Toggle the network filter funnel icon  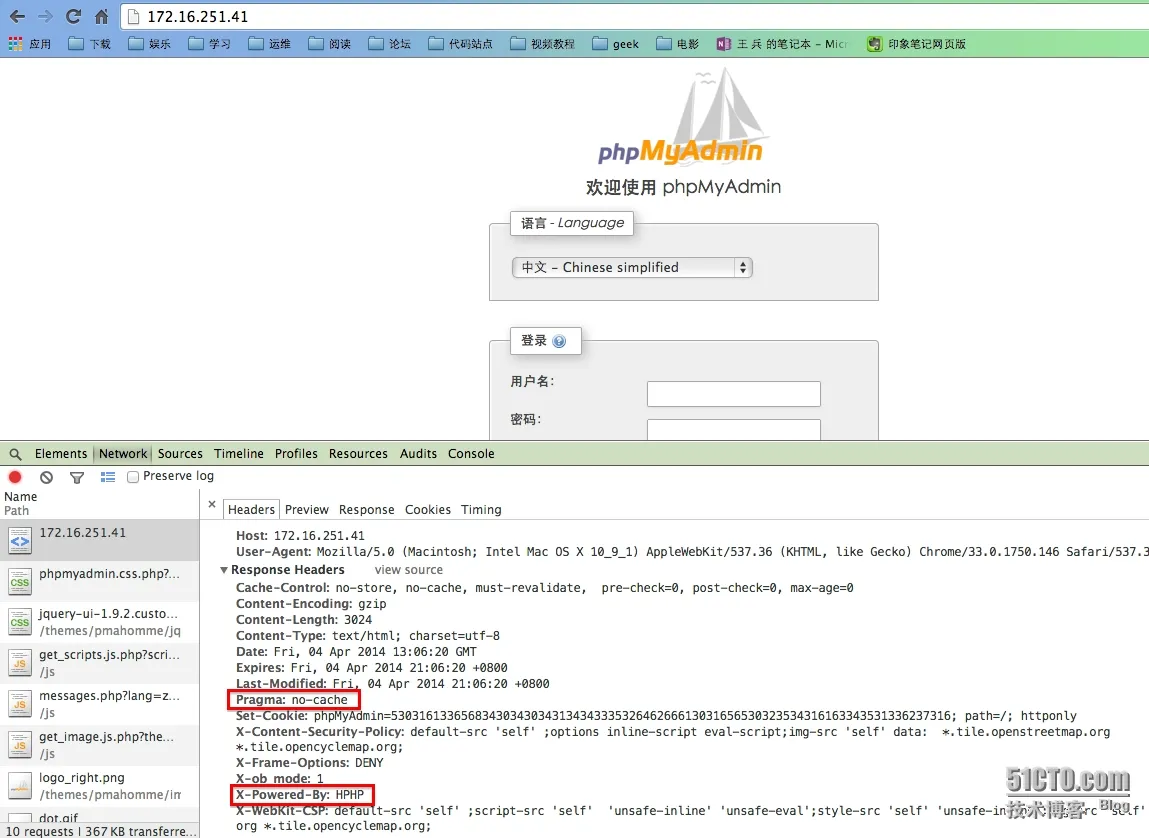point(77,478)
